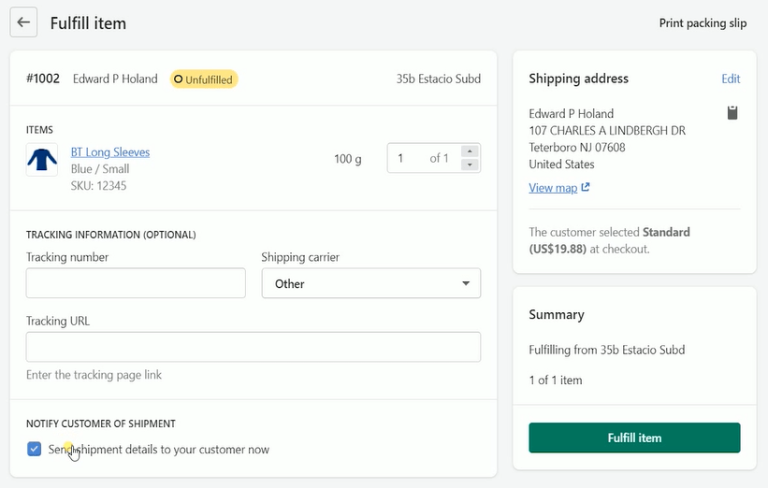
Task: Click Print packing slip
Action: tap(702, 23)
